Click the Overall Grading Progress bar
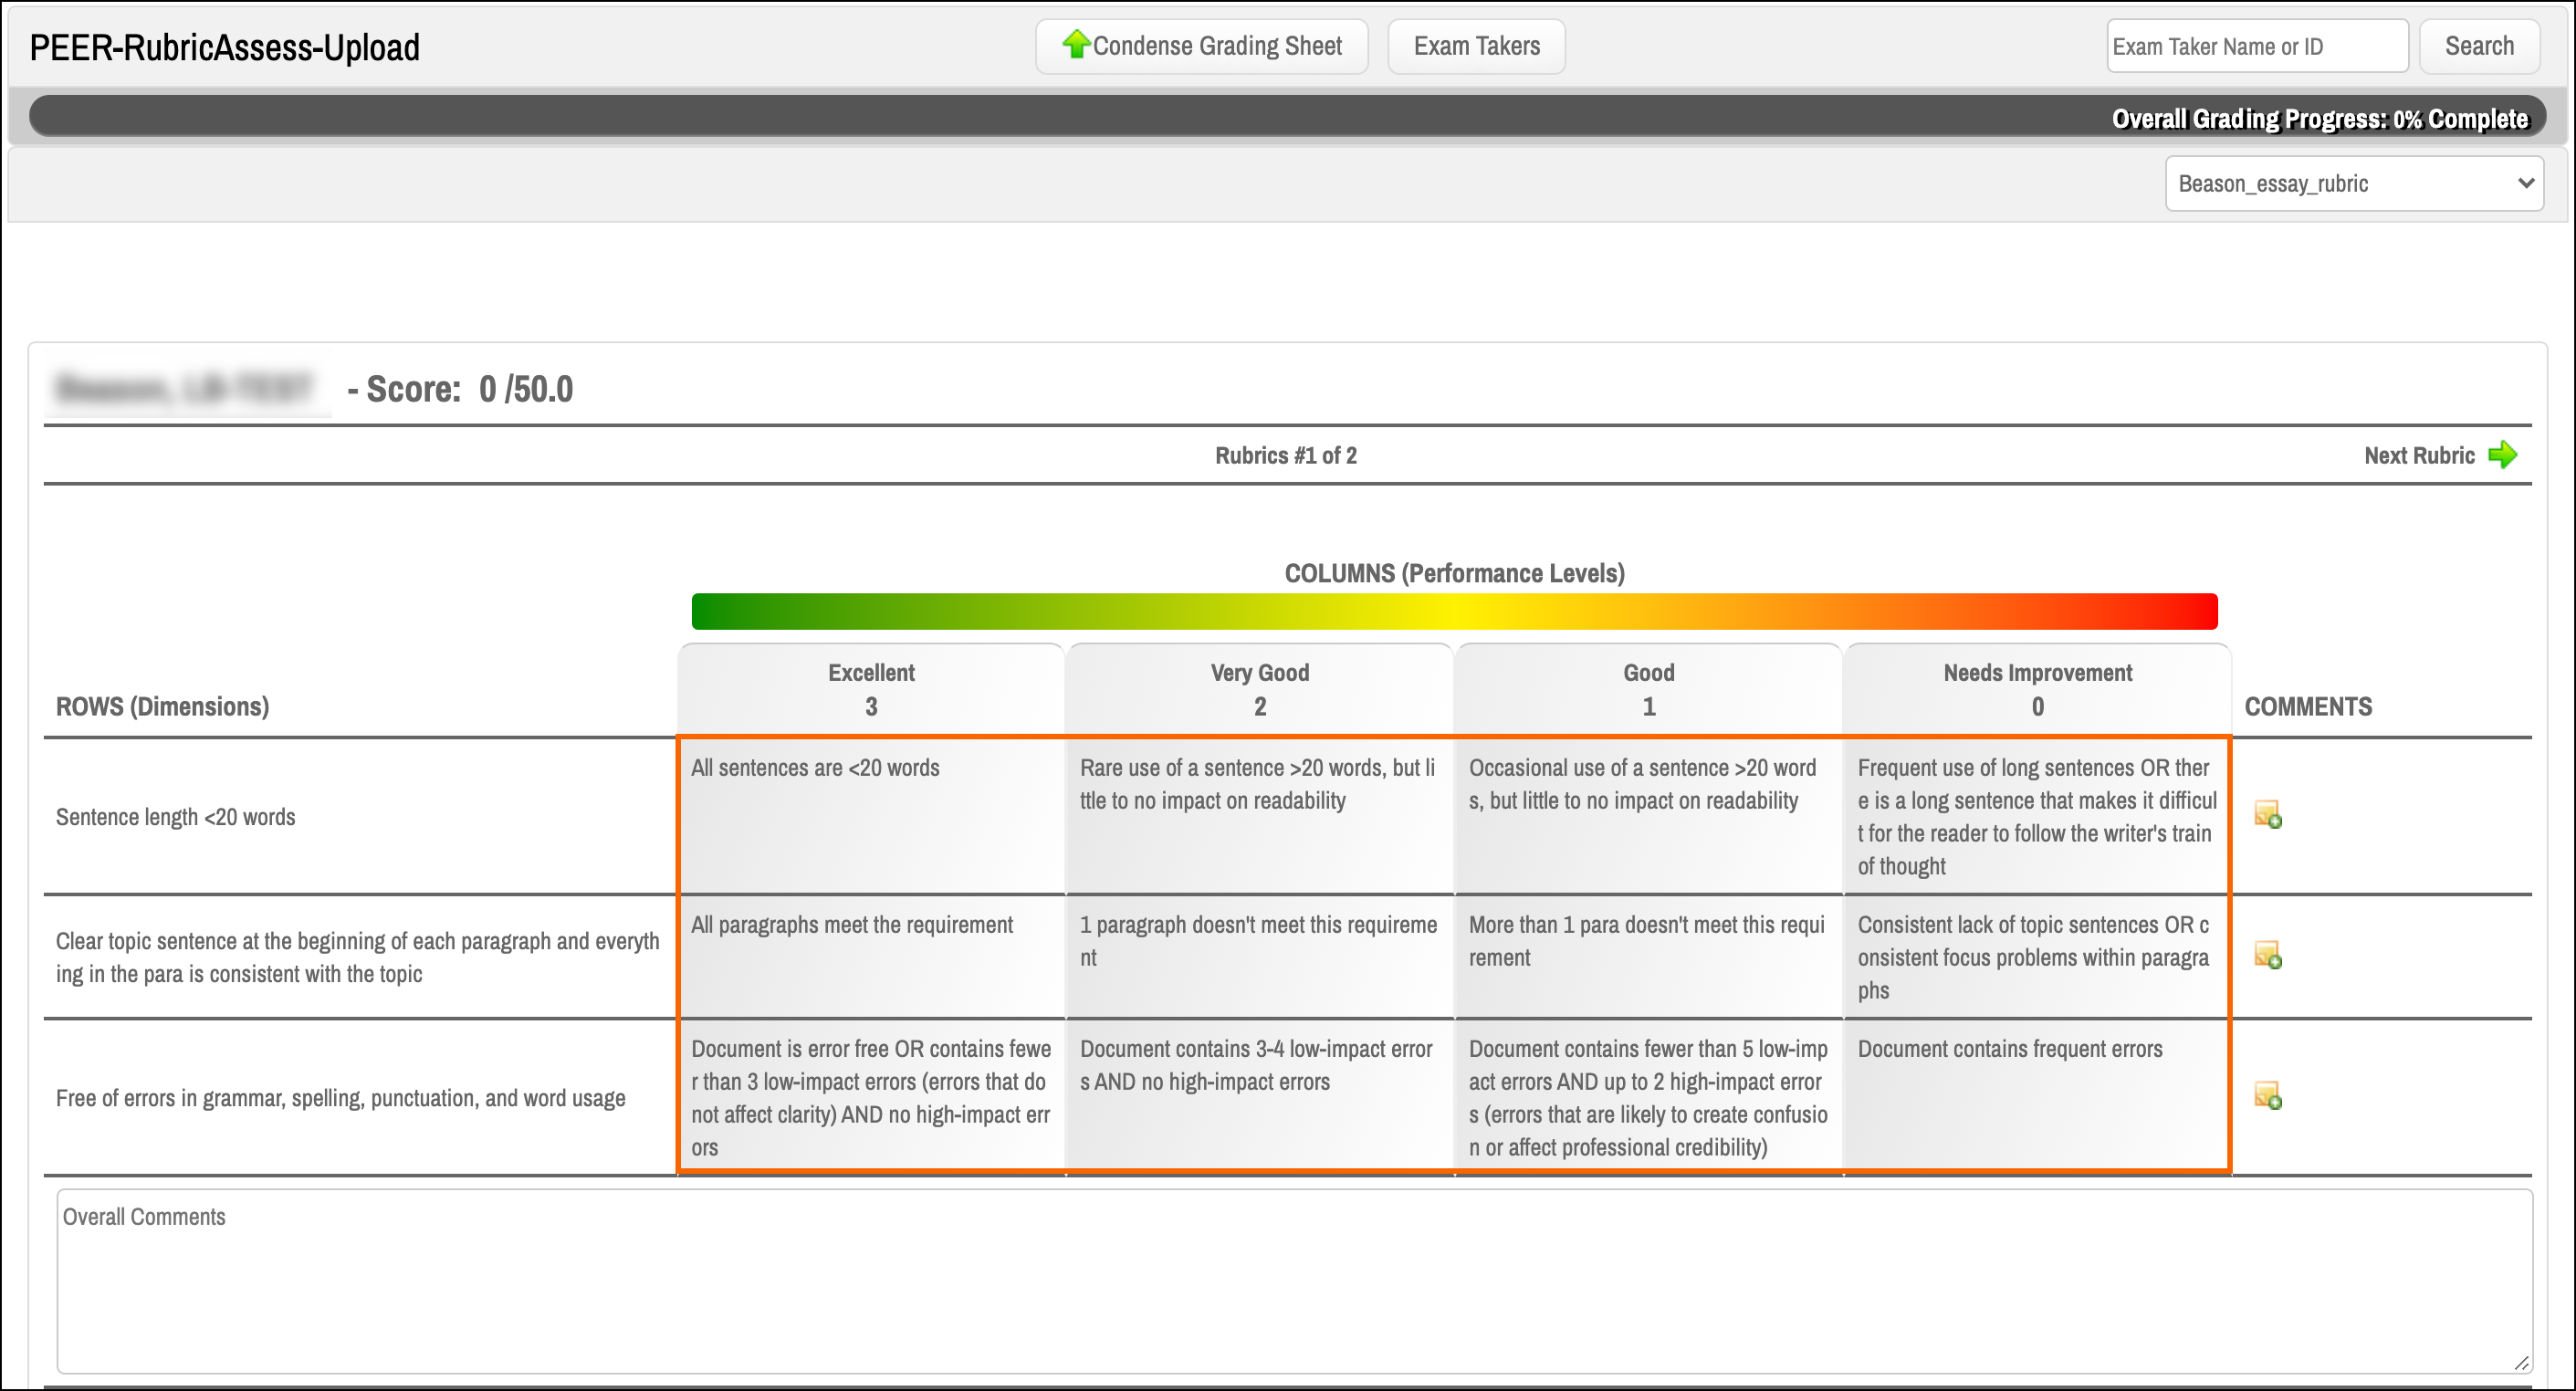Viewport: 2576px width, 1391px height. (x=1286, y=118)
